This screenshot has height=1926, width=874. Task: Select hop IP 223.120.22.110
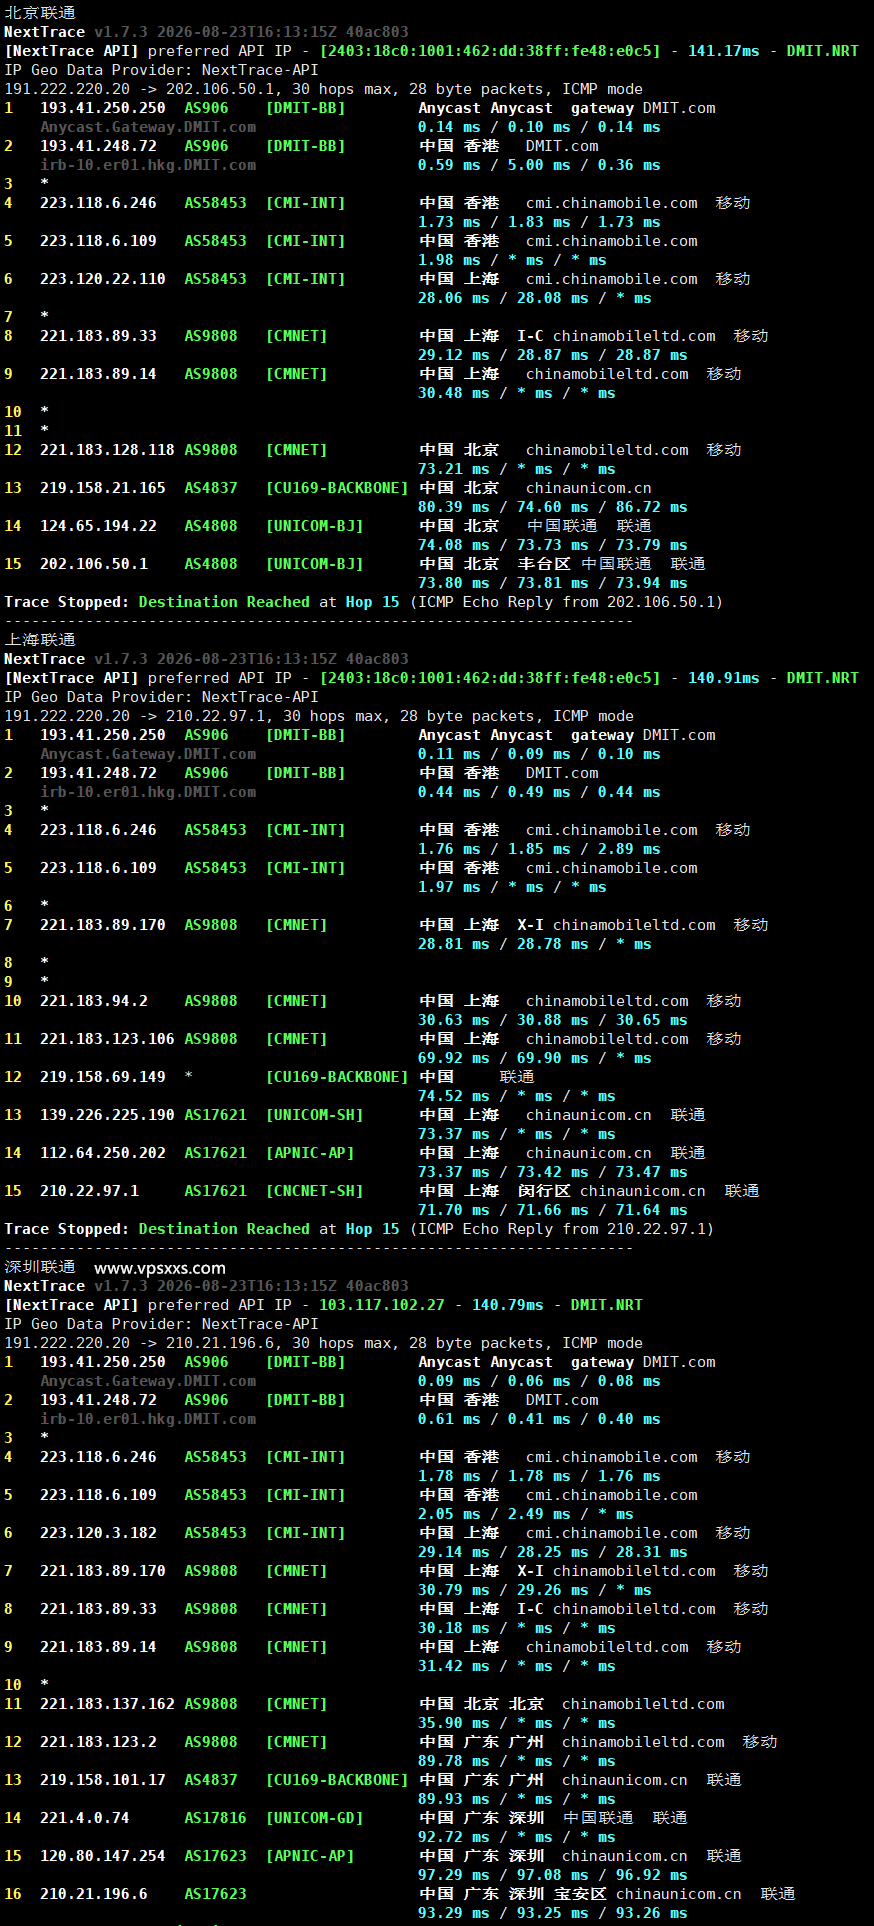click(x=103, y=279)
